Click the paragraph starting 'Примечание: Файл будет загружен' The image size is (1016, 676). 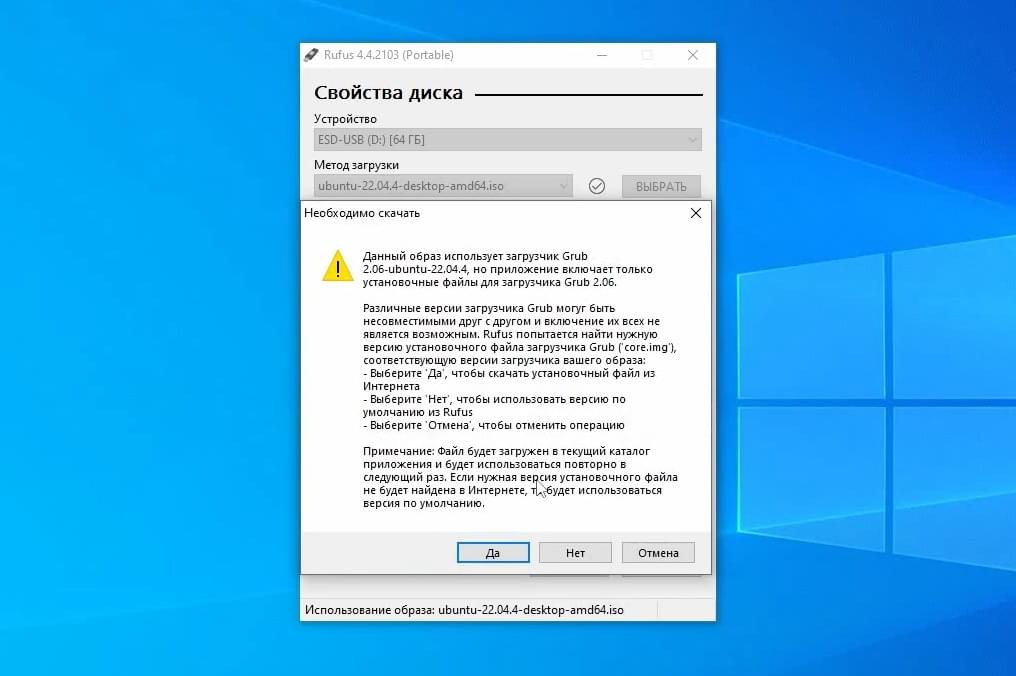point(520,477)
